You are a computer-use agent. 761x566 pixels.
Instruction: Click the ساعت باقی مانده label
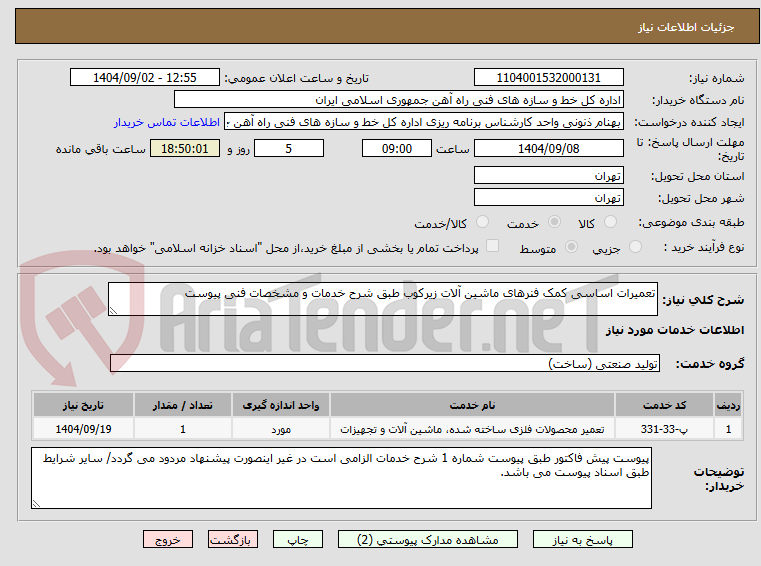100,149
